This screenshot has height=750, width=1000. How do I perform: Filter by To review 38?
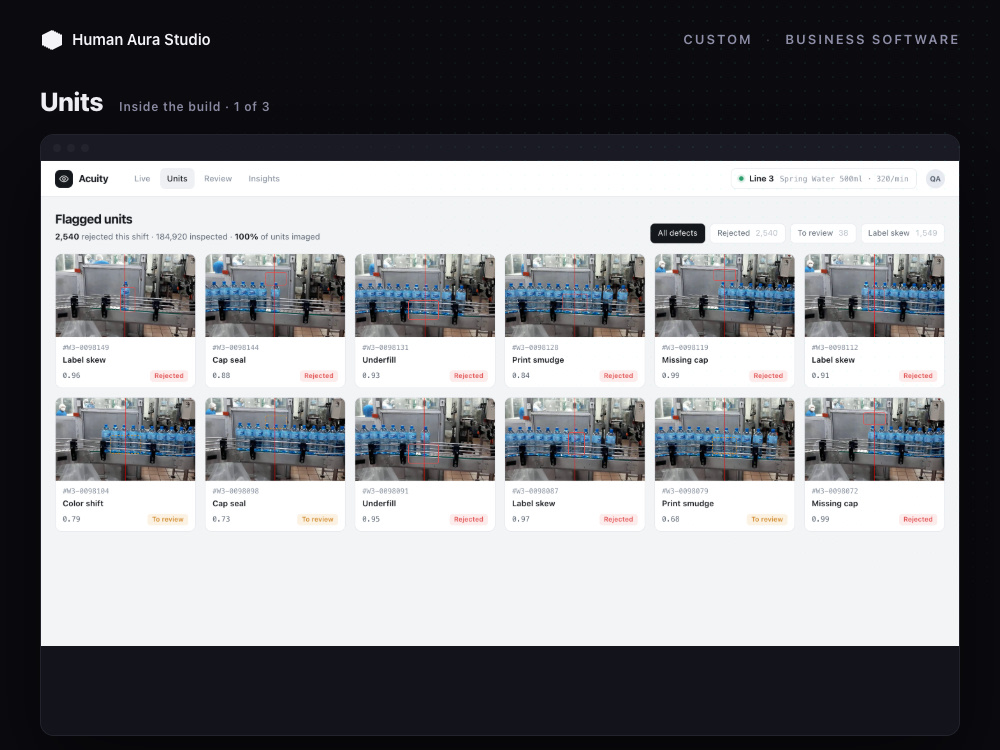tap(823, 233)
